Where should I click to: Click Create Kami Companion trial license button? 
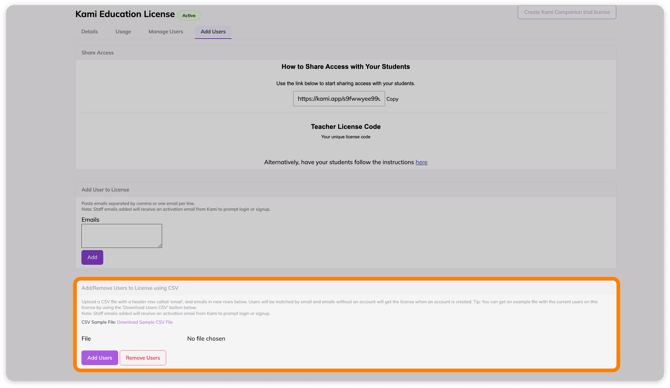click(x=567, y=12)
